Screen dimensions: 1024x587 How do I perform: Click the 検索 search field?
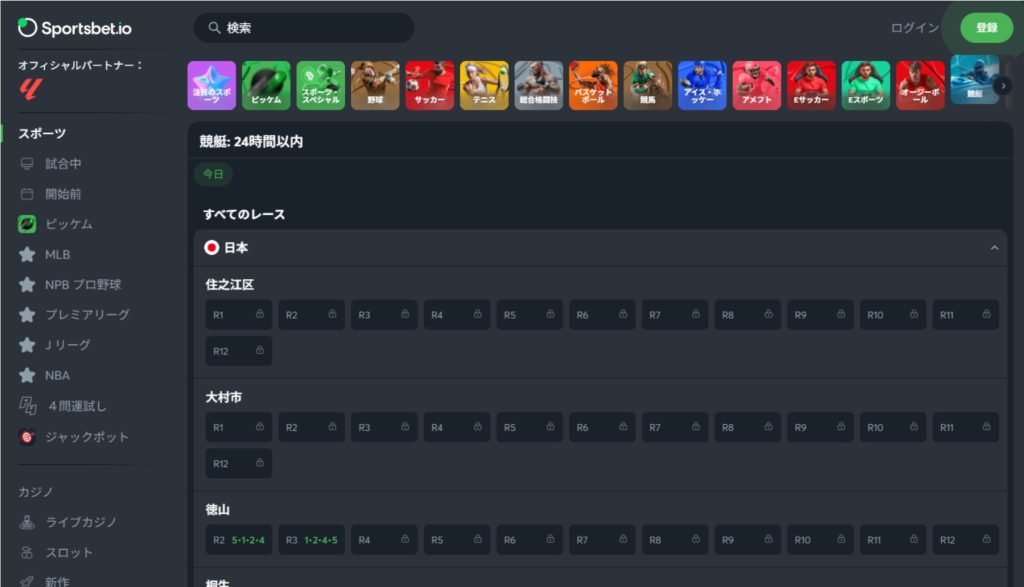[x=304, y=28]
